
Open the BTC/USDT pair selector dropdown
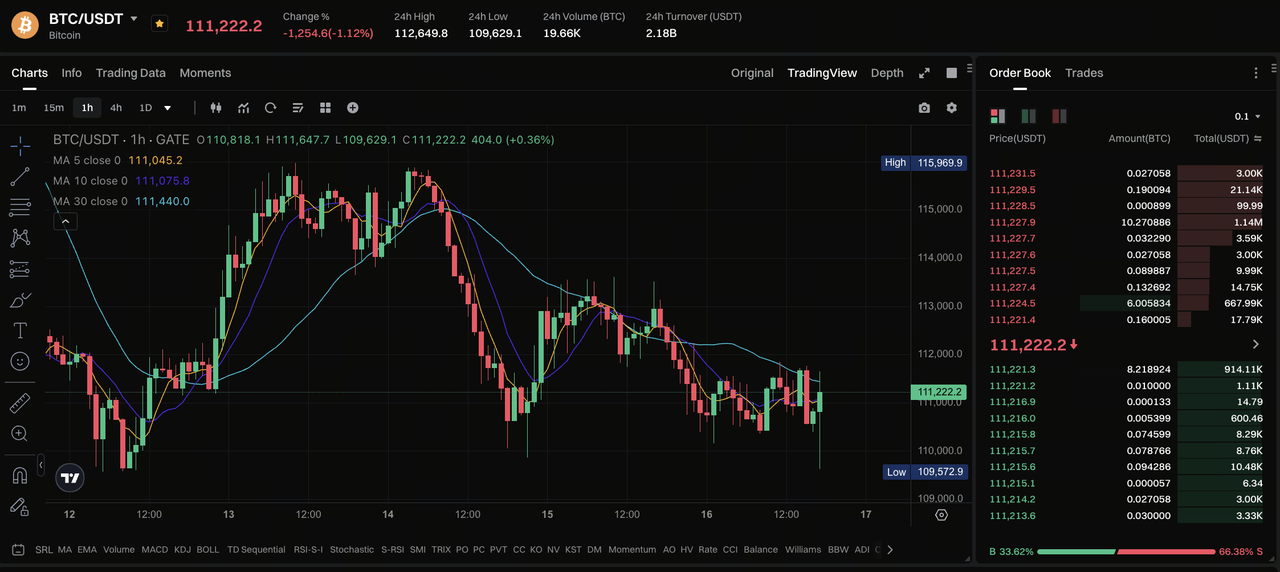[x=134, y=19]
